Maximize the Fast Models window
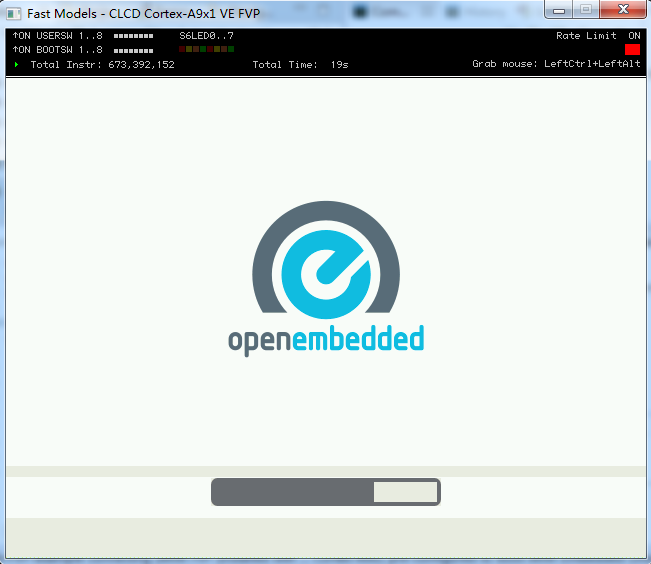This screenshot has width=651, height=564. tap(586, 9)
